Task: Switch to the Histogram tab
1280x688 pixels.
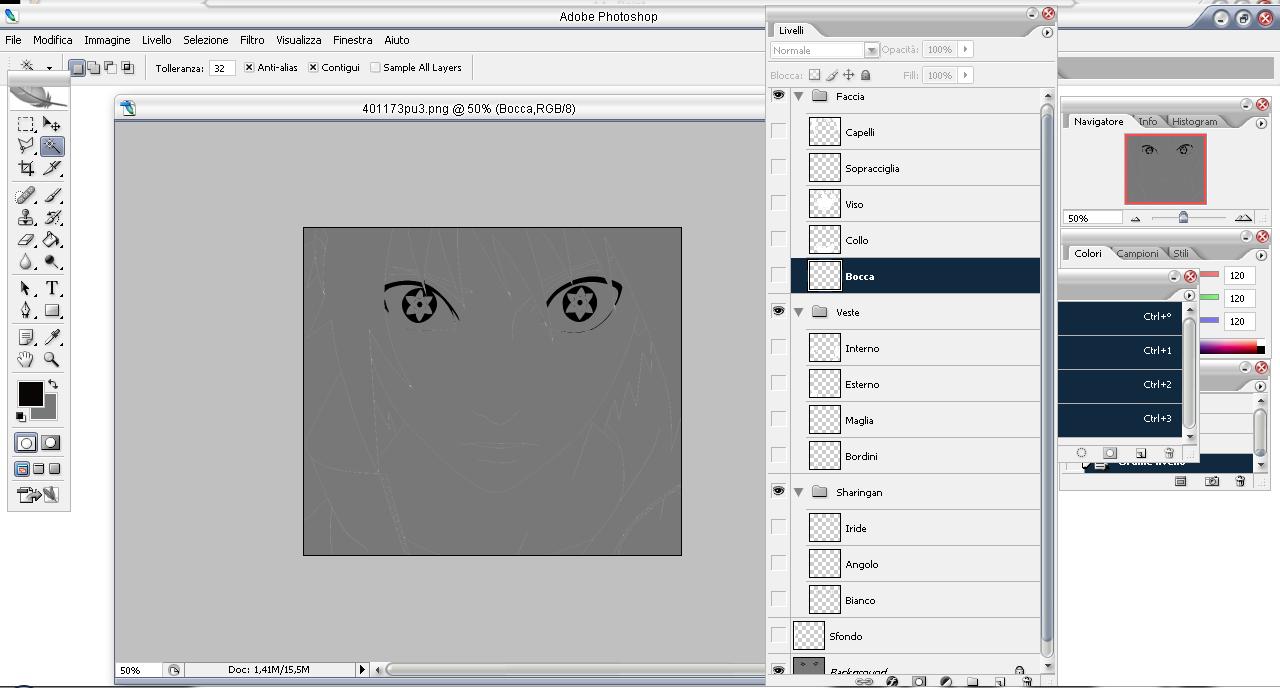Action: pos(1194,122)
